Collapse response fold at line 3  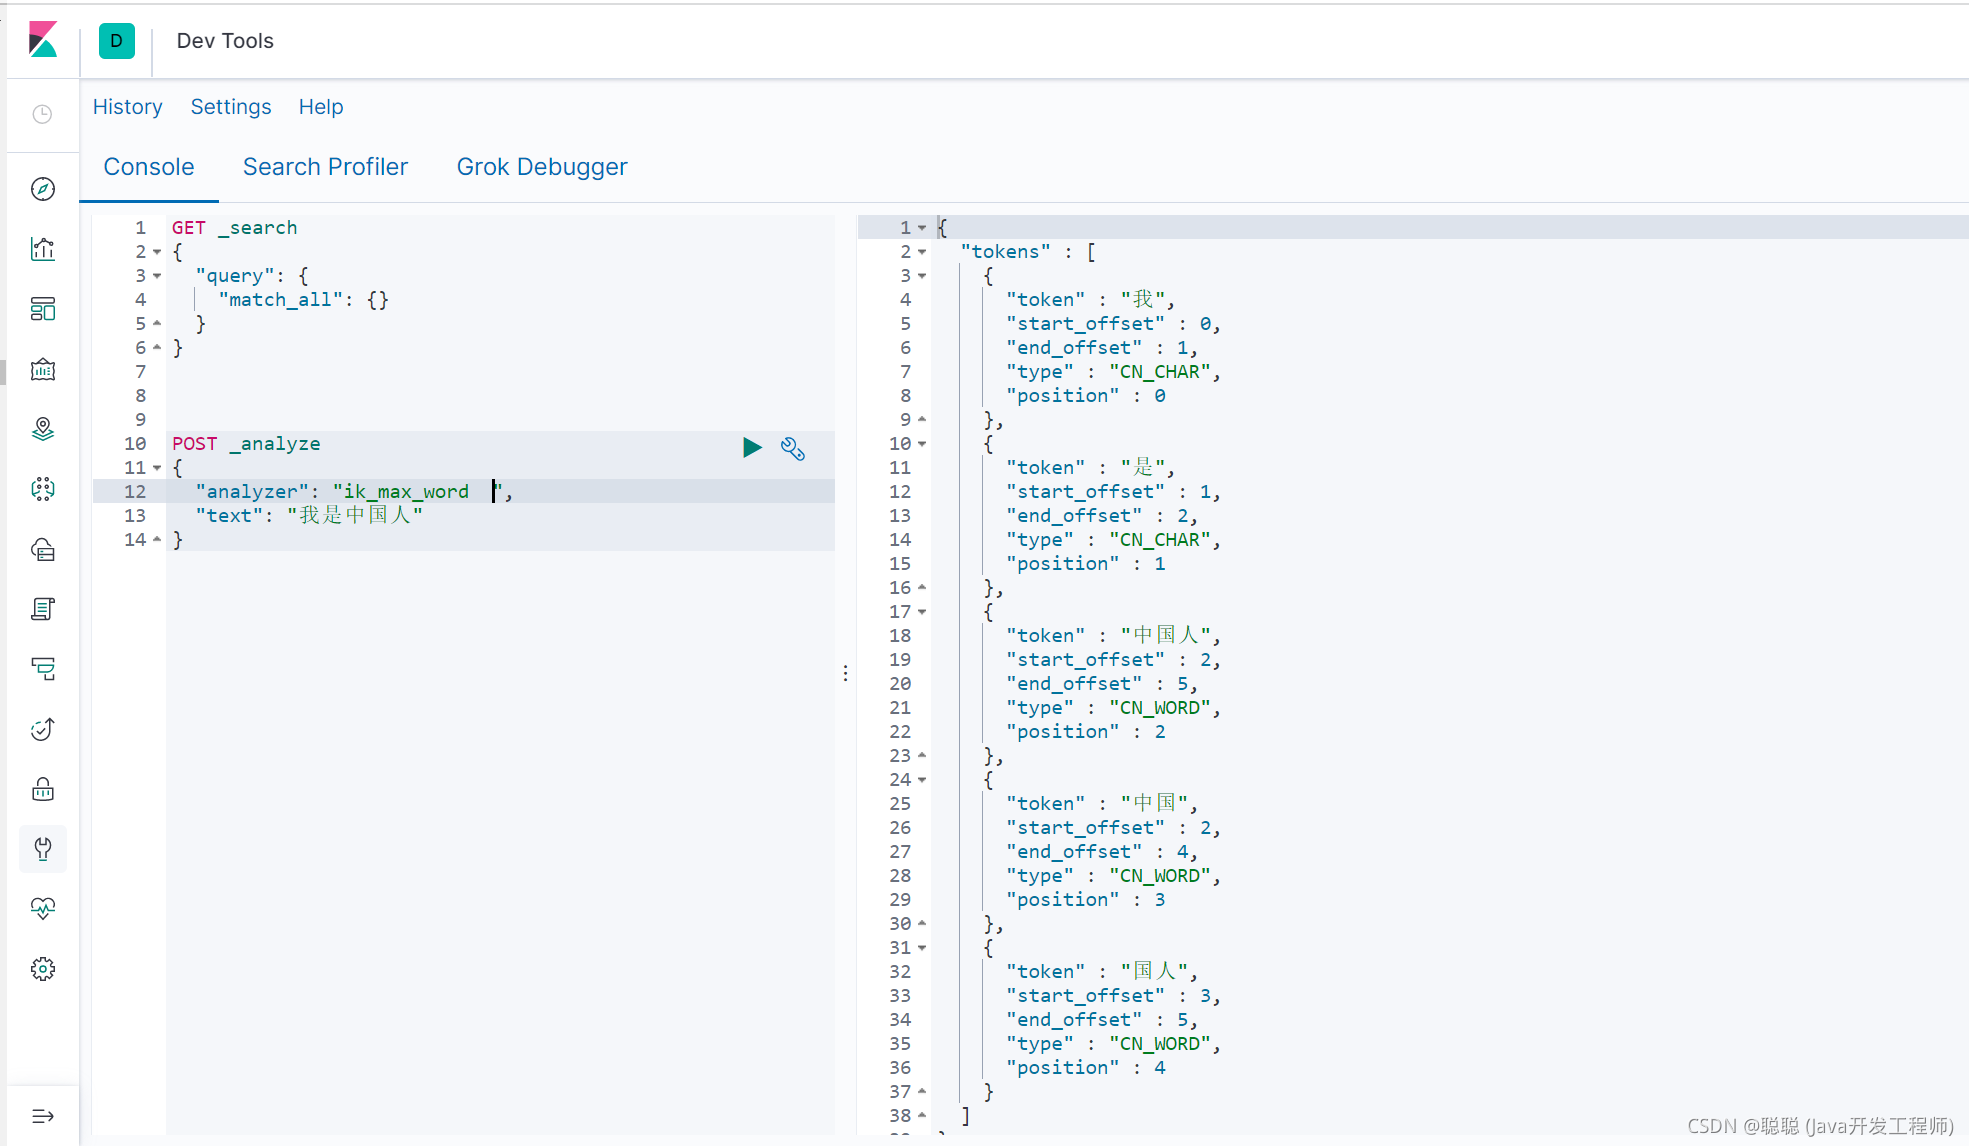(922, 276)
